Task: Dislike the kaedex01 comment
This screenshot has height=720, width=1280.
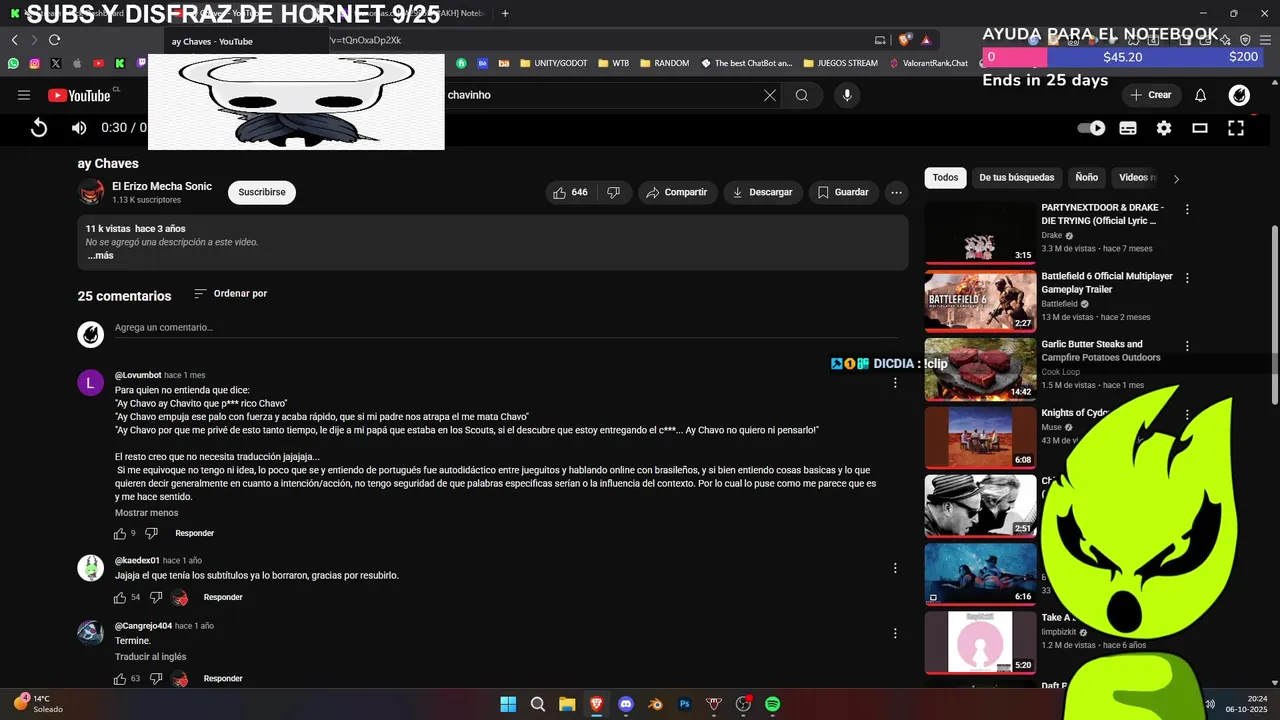Action: 156,598
